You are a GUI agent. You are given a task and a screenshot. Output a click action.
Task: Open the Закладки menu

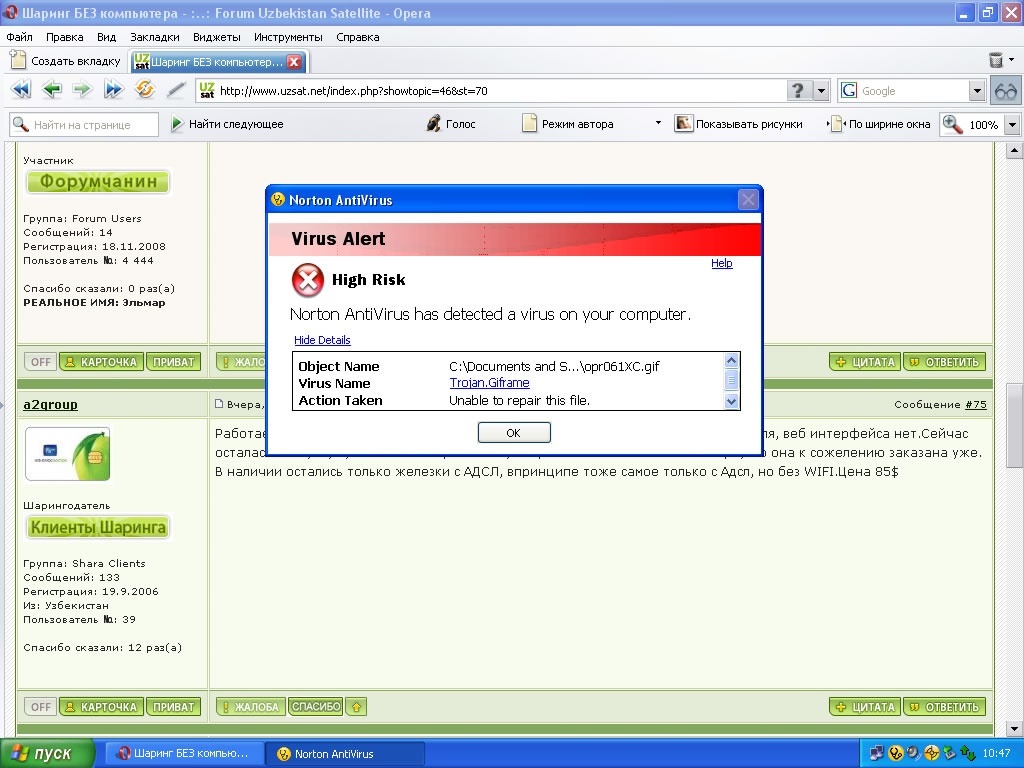click(154, 37)
